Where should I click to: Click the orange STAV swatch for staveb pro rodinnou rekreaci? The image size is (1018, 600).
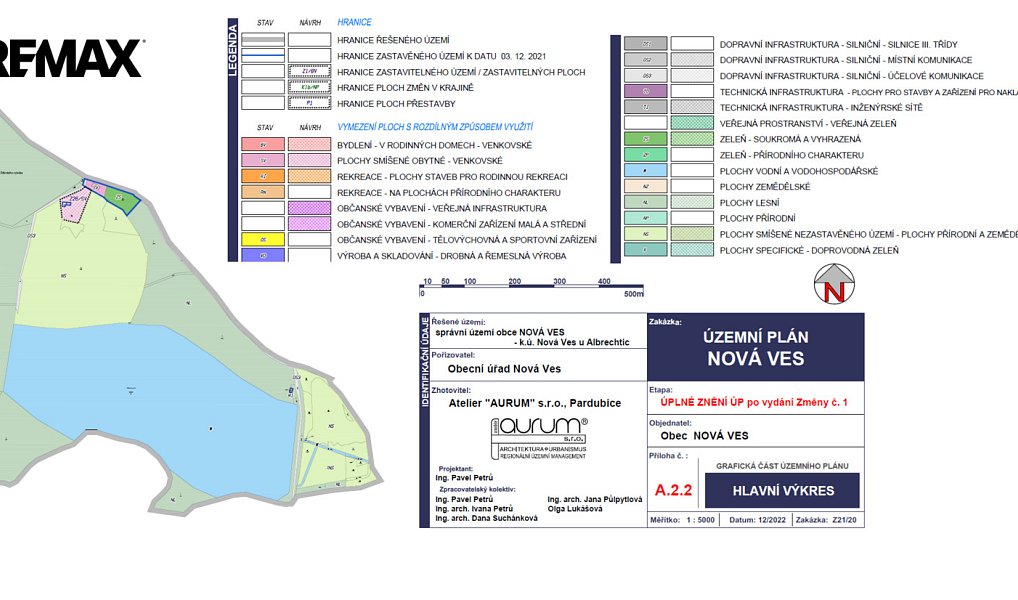pos(263,177)
